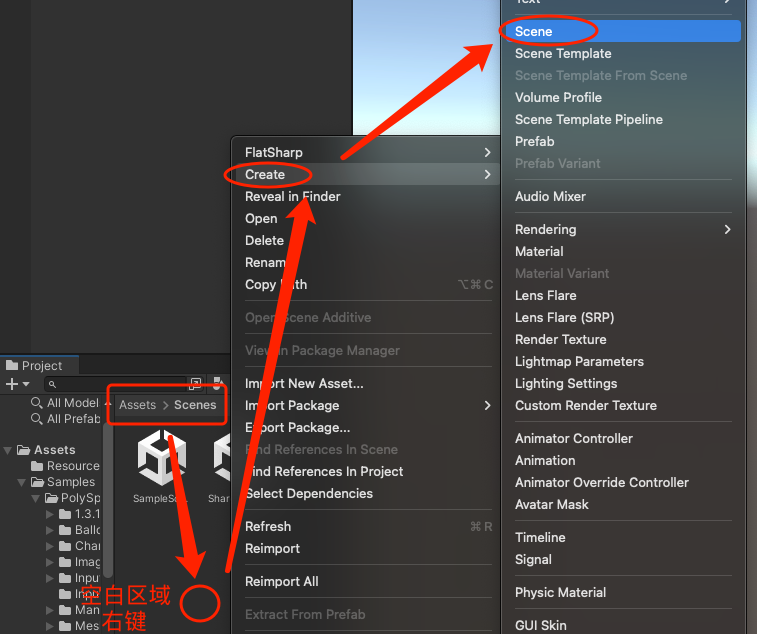This screenshot has height=634, width=757.
Task: Open the Create submenu
Action: pyautogui.click(x=367, y=174)
